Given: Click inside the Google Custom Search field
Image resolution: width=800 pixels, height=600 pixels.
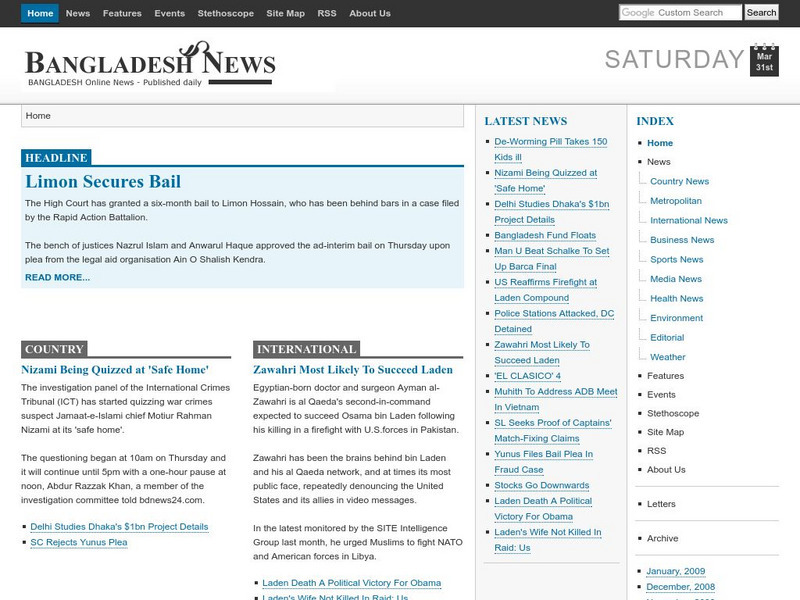Looking at the screenshot, I should pyautogui.click(x=680, y=13).
